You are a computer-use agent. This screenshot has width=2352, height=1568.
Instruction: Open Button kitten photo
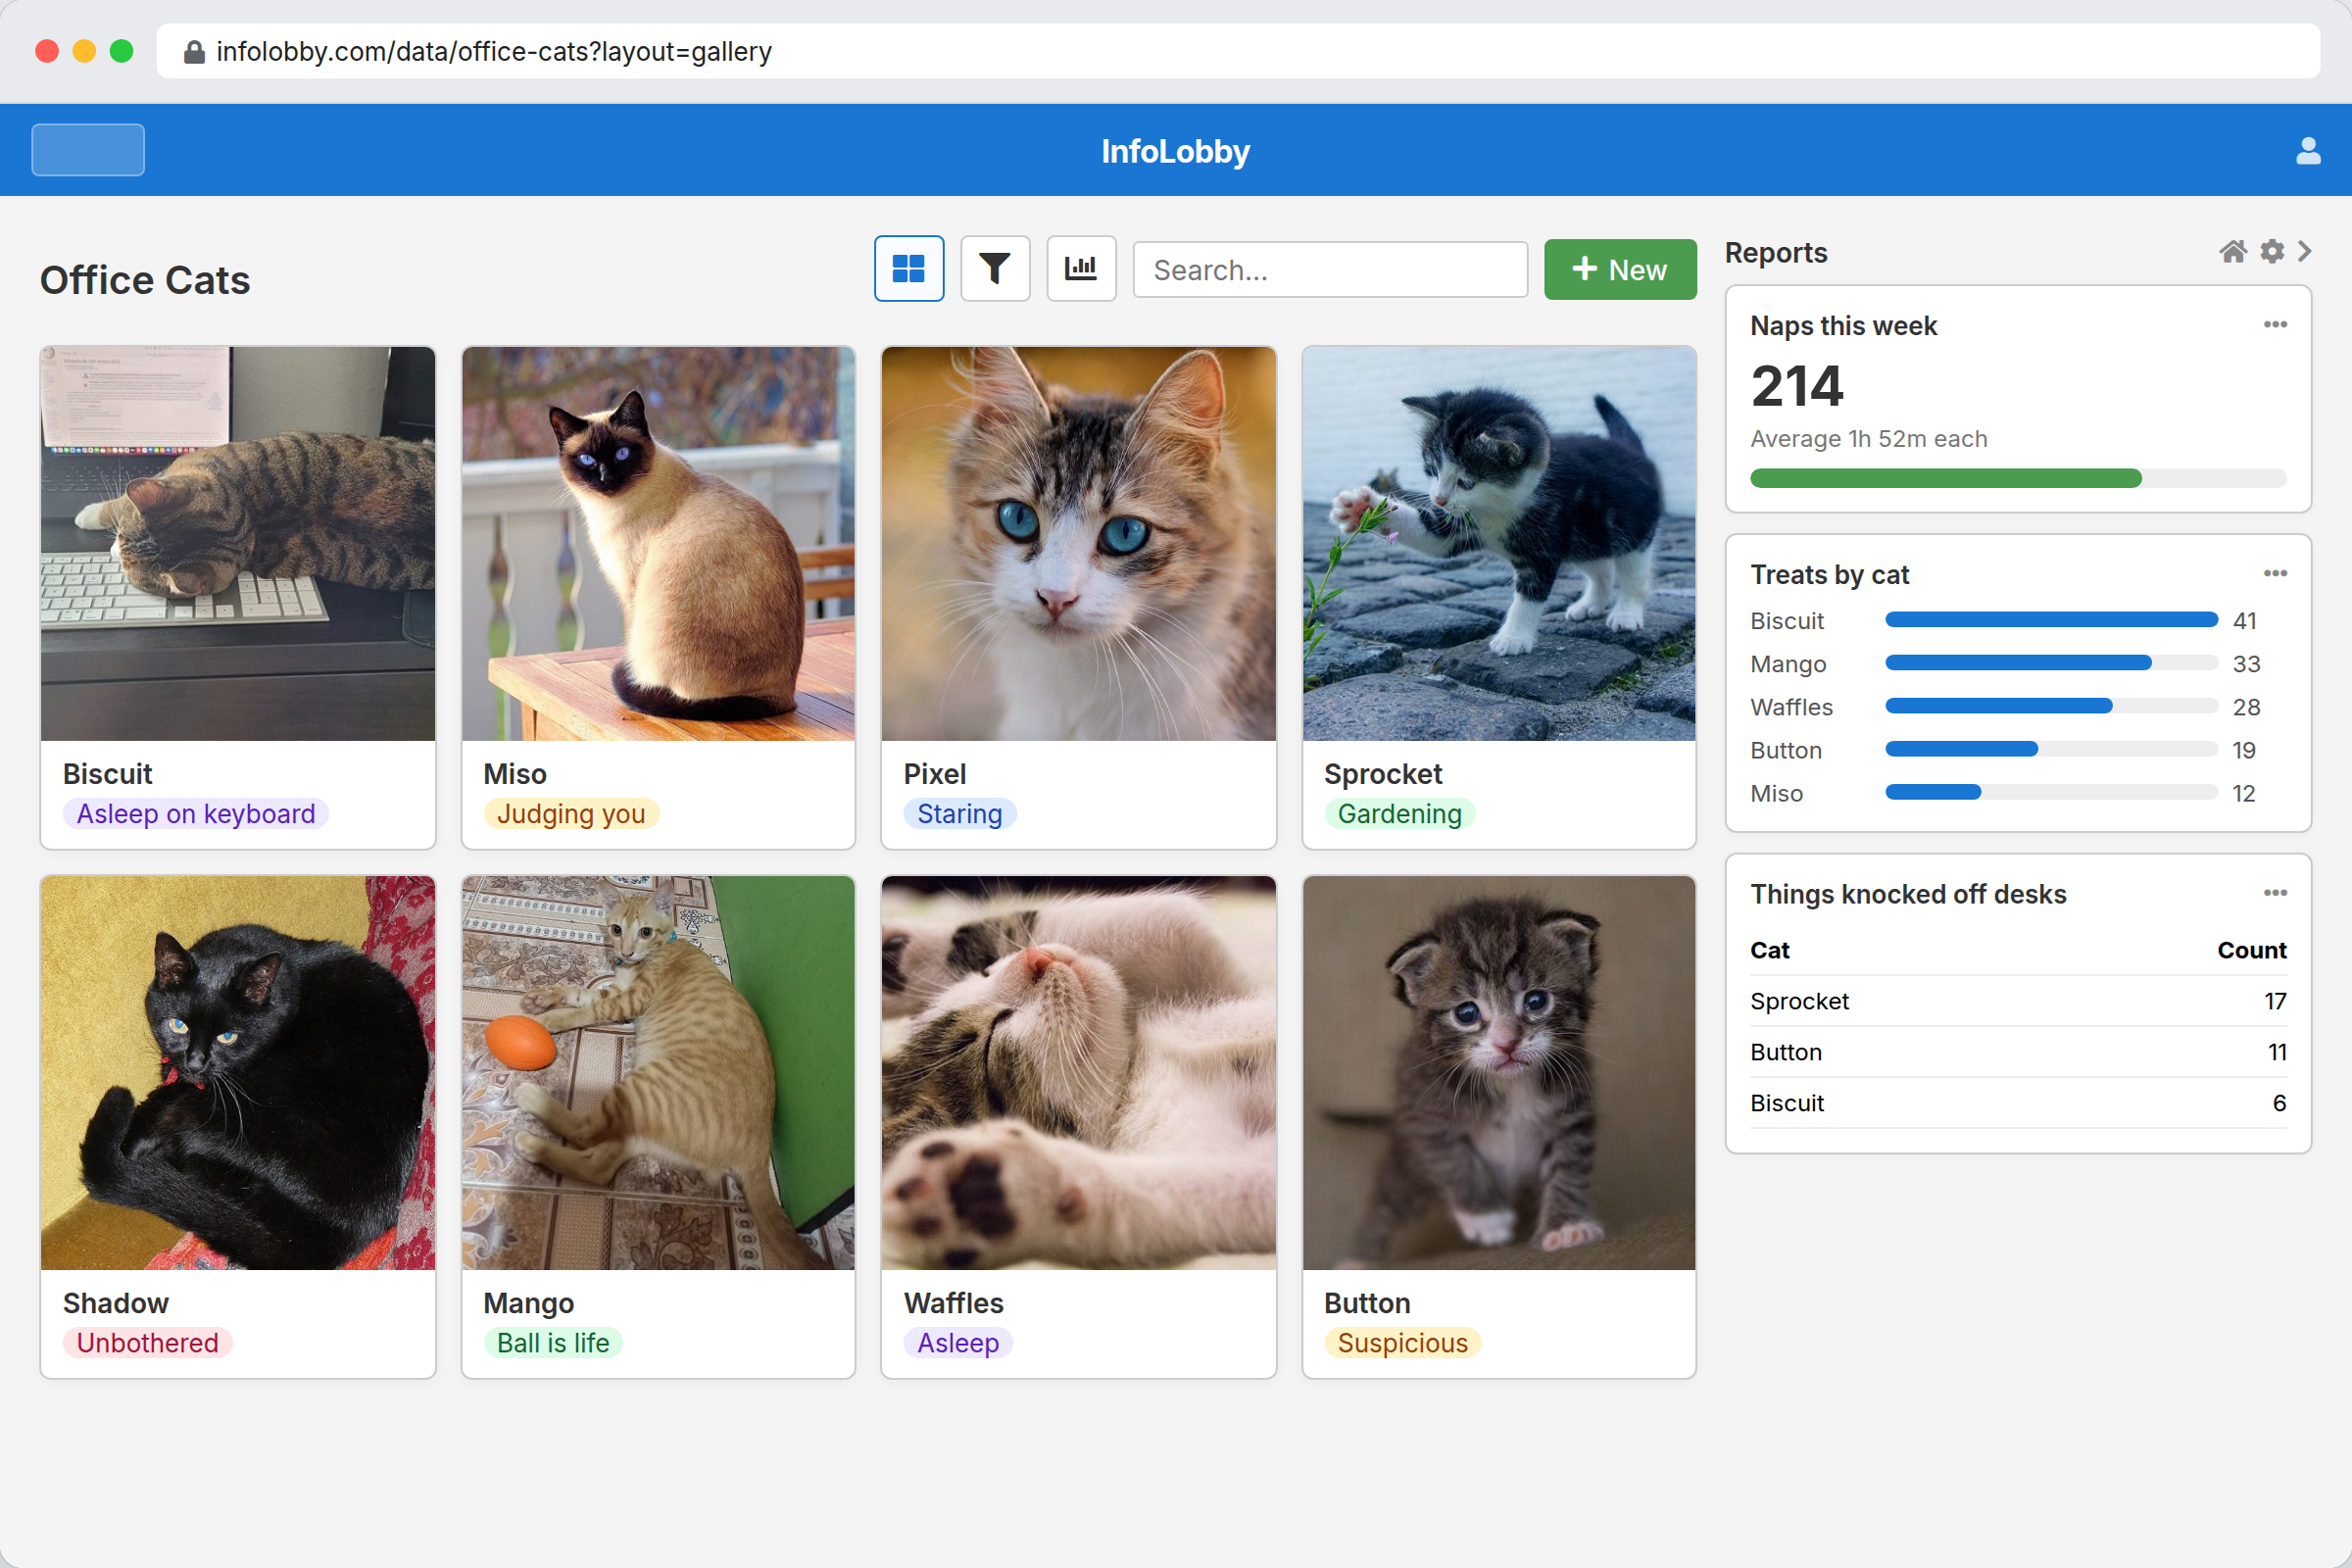click(x=1499, y=1073)
